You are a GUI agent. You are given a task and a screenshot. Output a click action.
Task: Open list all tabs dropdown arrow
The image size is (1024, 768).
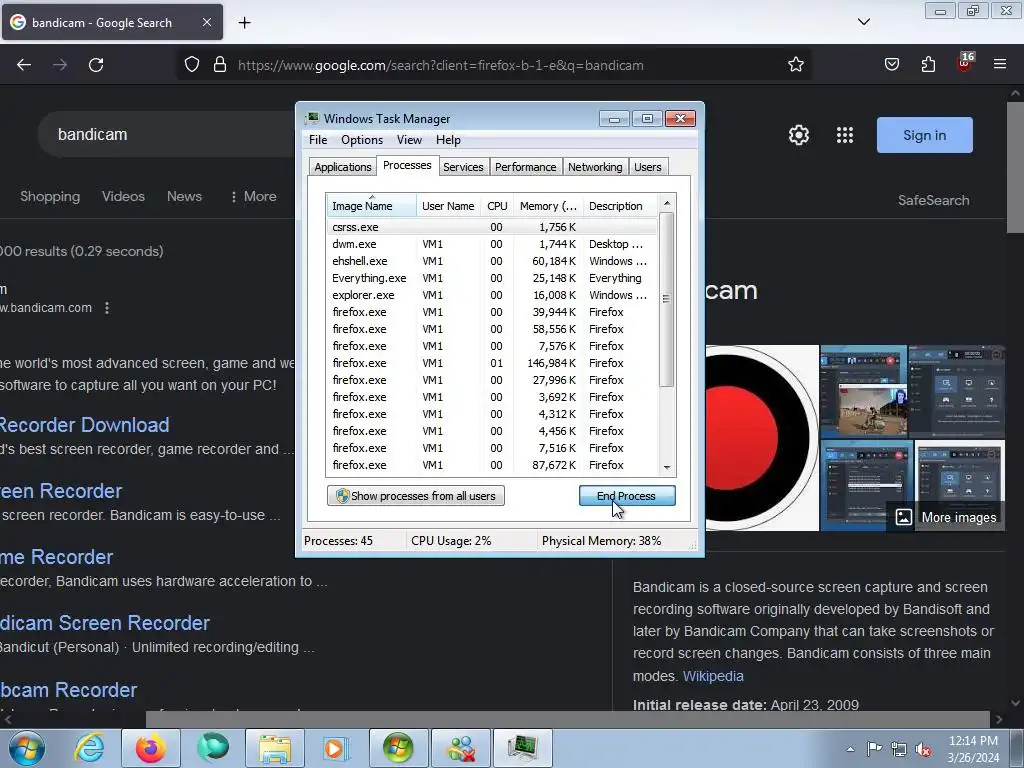pos(863,22)
